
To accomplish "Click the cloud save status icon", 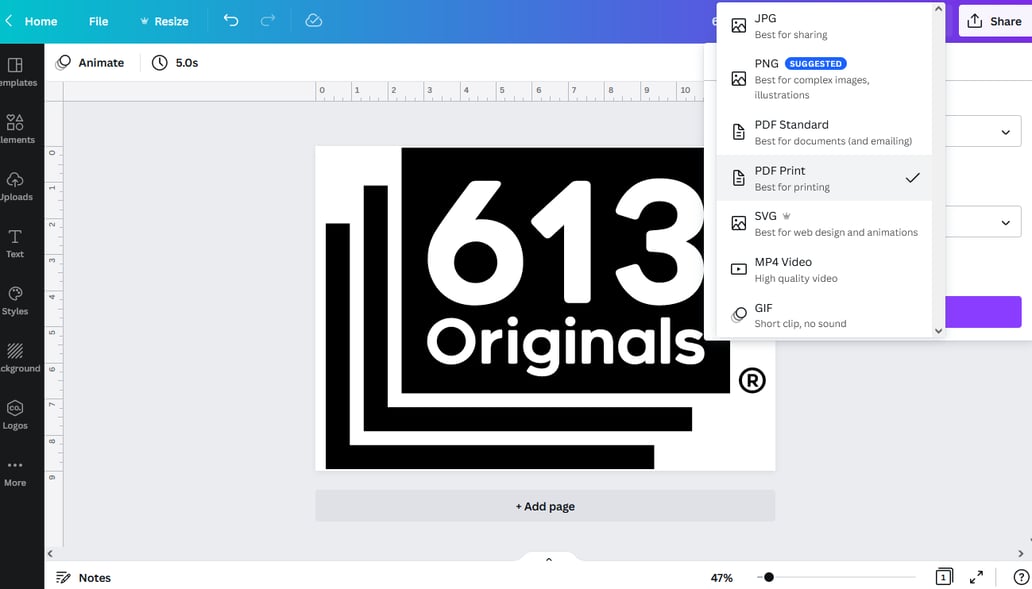I will 313,21.
